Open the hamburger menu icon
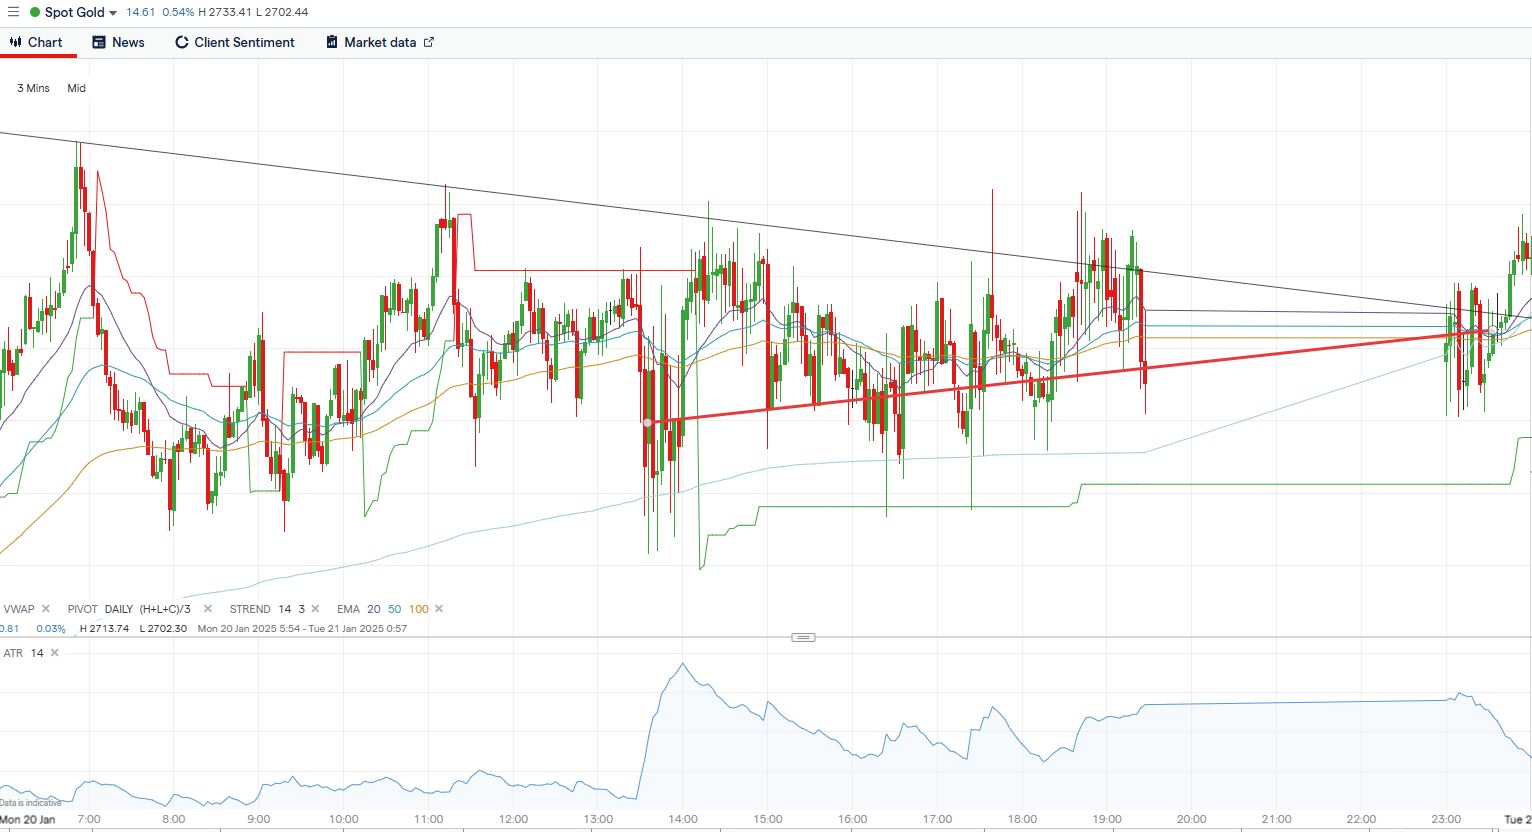The width and height of the screenshot is (1532, 832). coord(13,12)
